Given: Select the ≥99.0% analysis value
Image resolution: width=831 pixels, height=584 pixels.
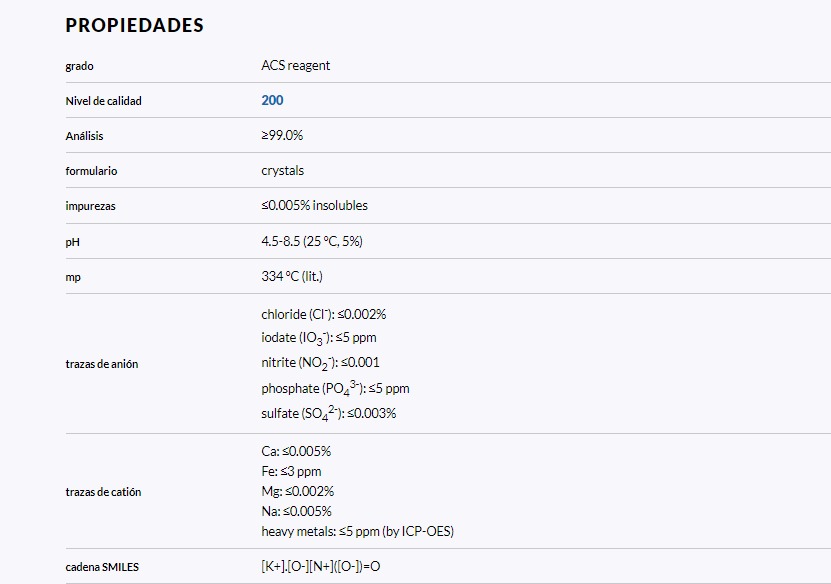Looking at the screenshot, I should coord(282,135).
